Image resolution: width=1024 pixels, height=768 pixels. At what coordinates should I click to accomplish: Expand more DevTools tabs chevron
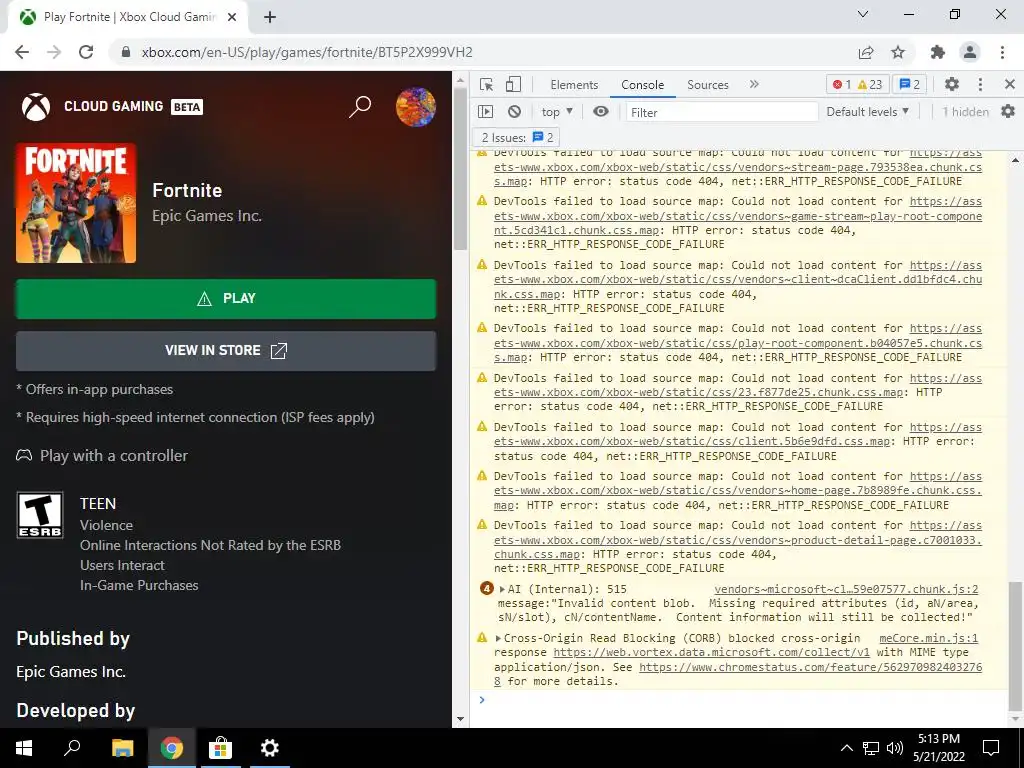[x=754, y=84]
